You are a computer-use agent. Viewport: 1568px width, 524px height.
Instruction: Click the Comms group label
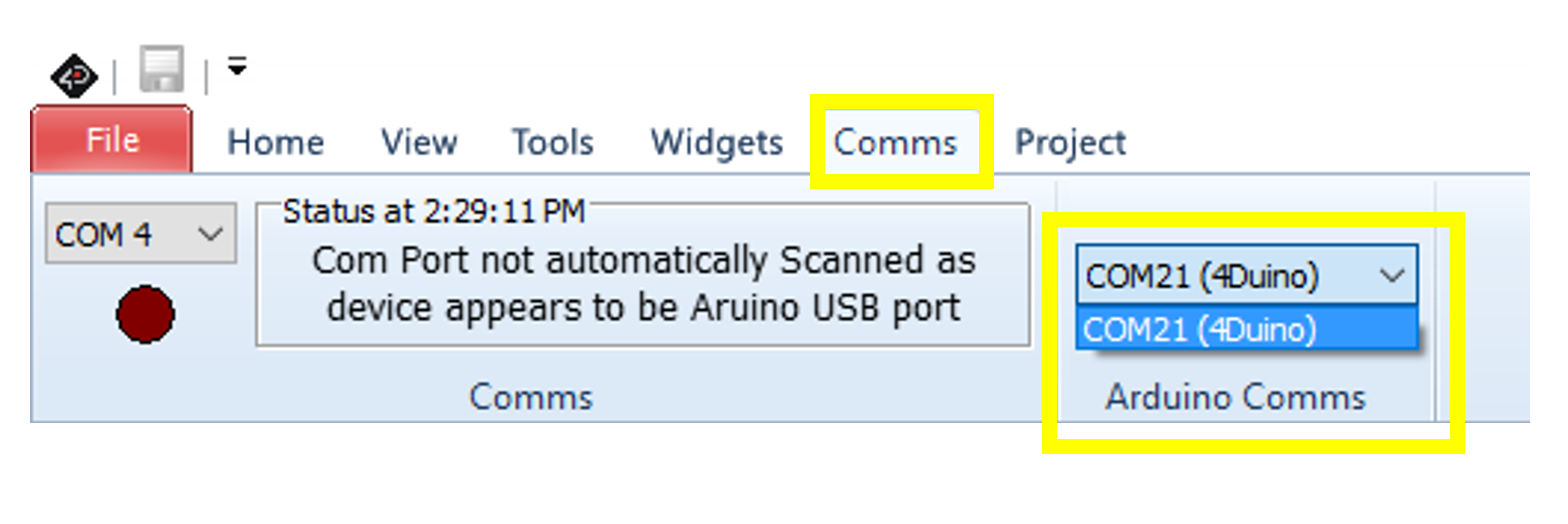point(531,397)
